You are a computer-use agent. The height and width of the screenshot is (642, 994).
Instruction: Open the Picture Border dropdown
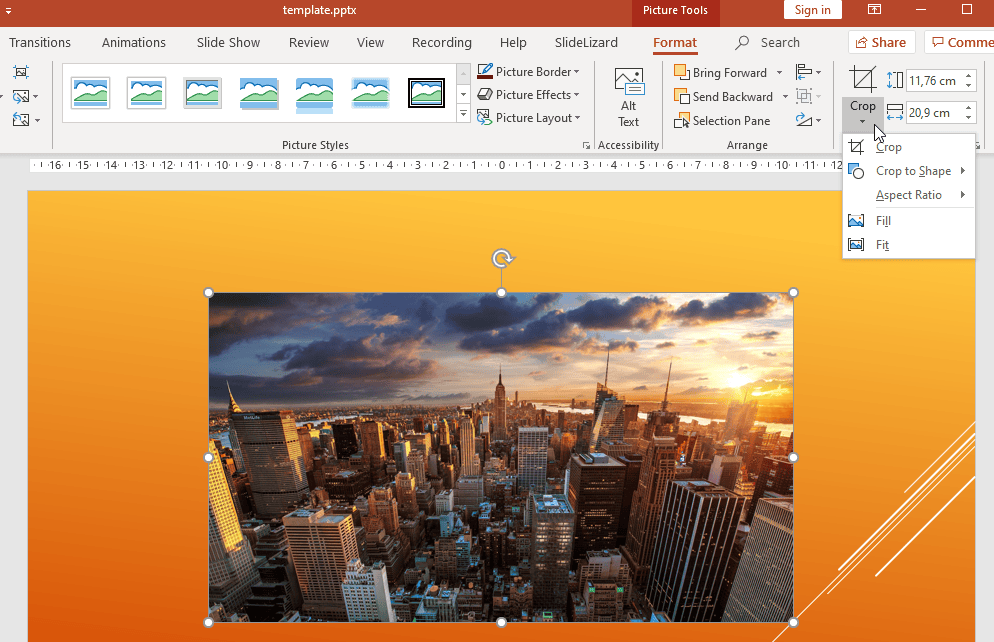click(528, 72)
